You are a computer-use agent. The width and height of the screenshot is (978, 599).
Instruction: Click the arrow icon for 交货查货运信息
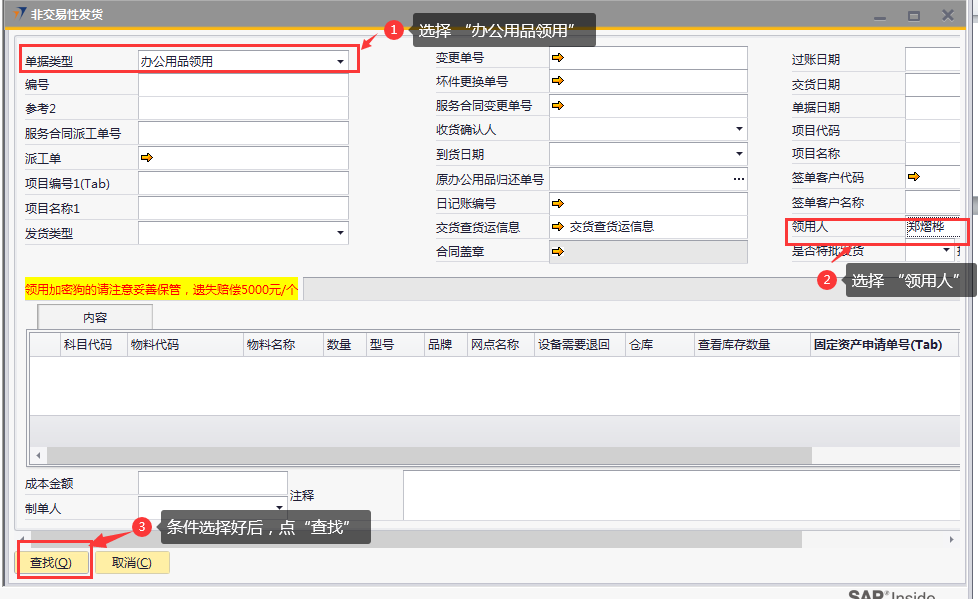[558, 227]
